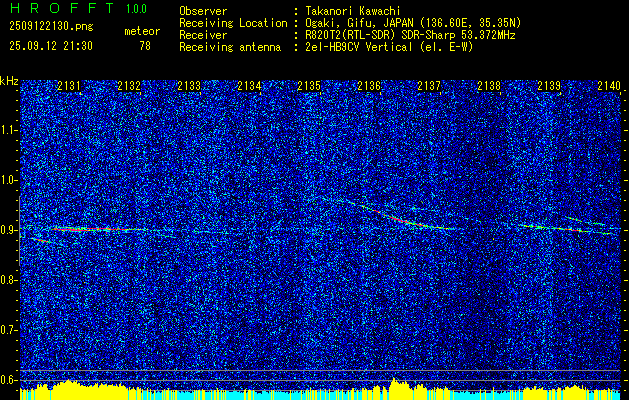Click frequency axis label 1.0
629x400 pixels.
(x=9, y=180)
